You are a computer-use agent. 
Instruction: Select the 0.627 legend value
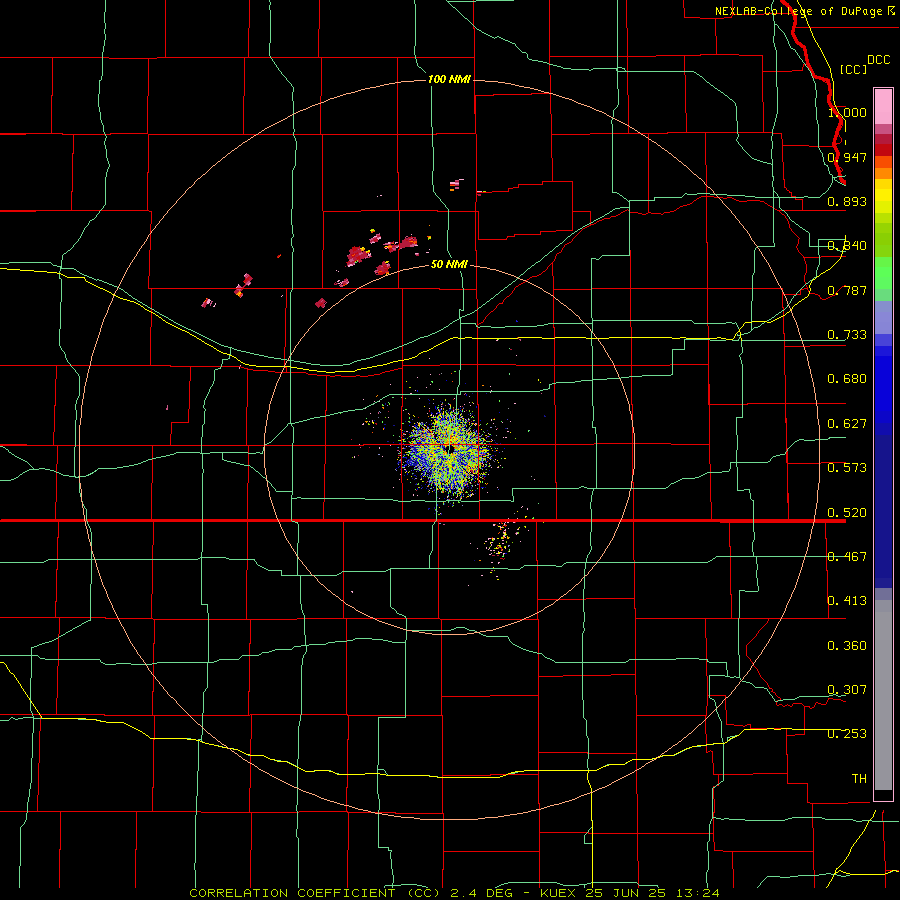pyautogui.click(x=847, y=424)
